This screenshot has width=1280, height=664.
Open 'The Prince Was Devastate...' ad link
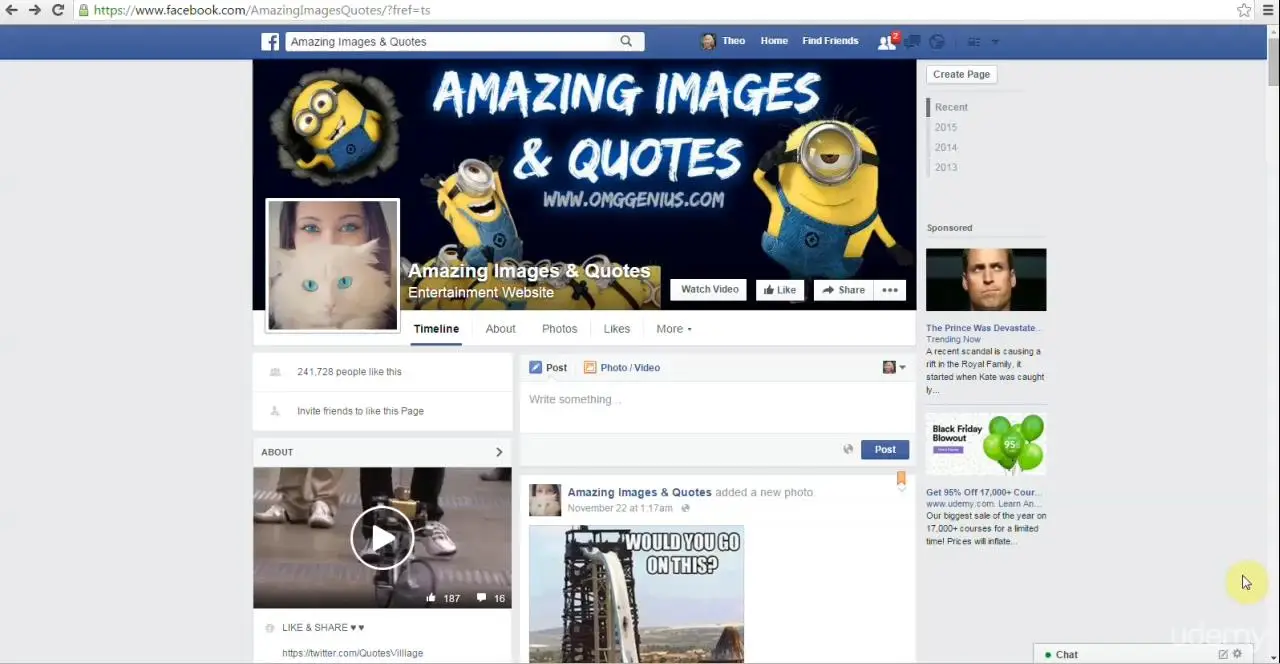pyautogui.click(x=983, y=328)
